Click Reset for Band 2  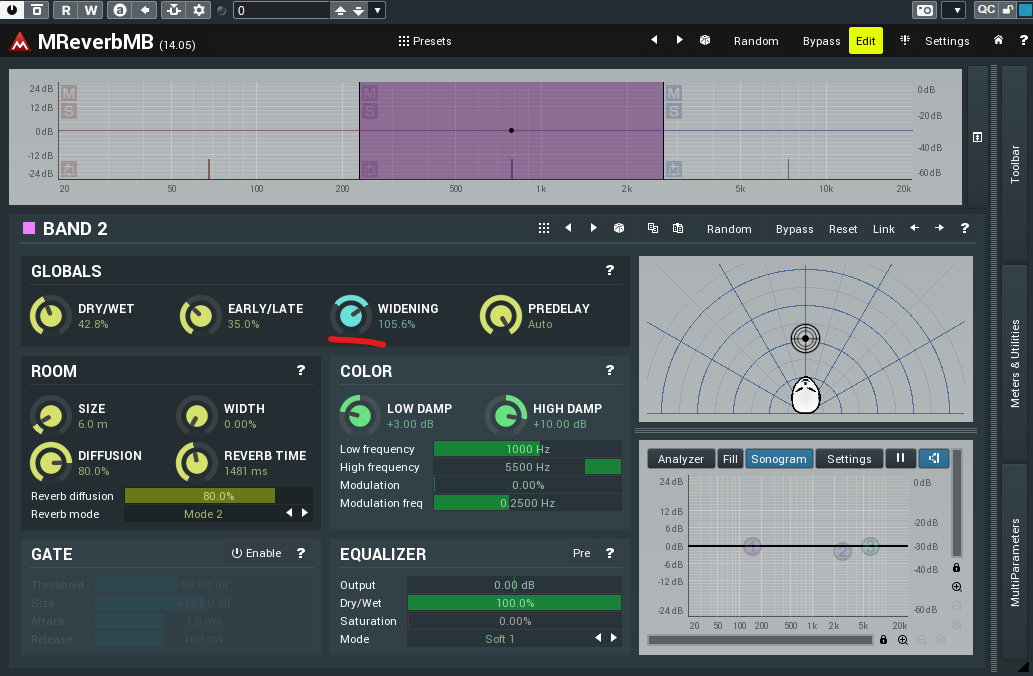843,229
